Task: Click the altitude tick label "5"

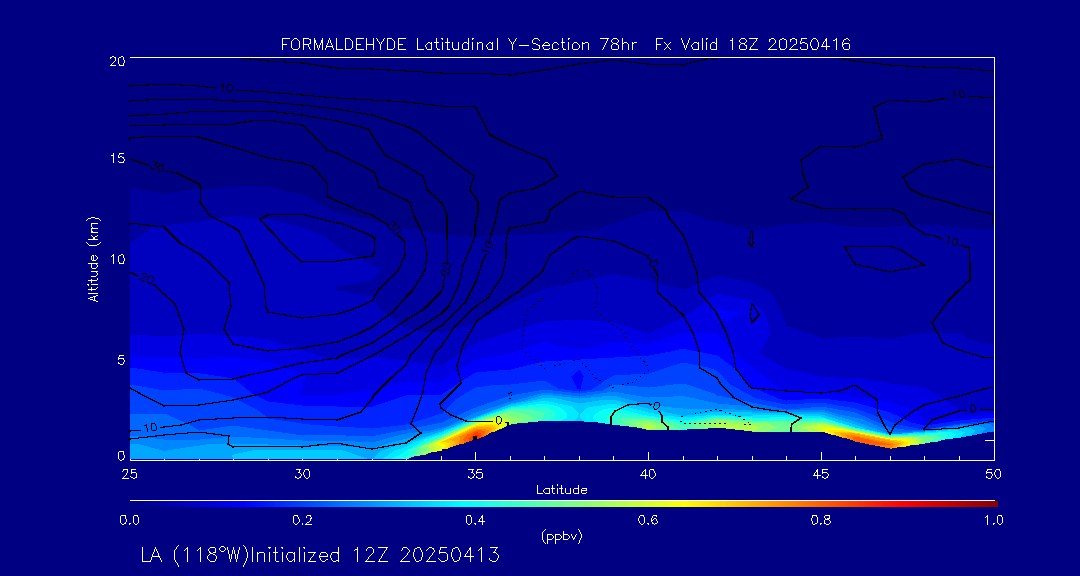Action: (x=120, y=359)
